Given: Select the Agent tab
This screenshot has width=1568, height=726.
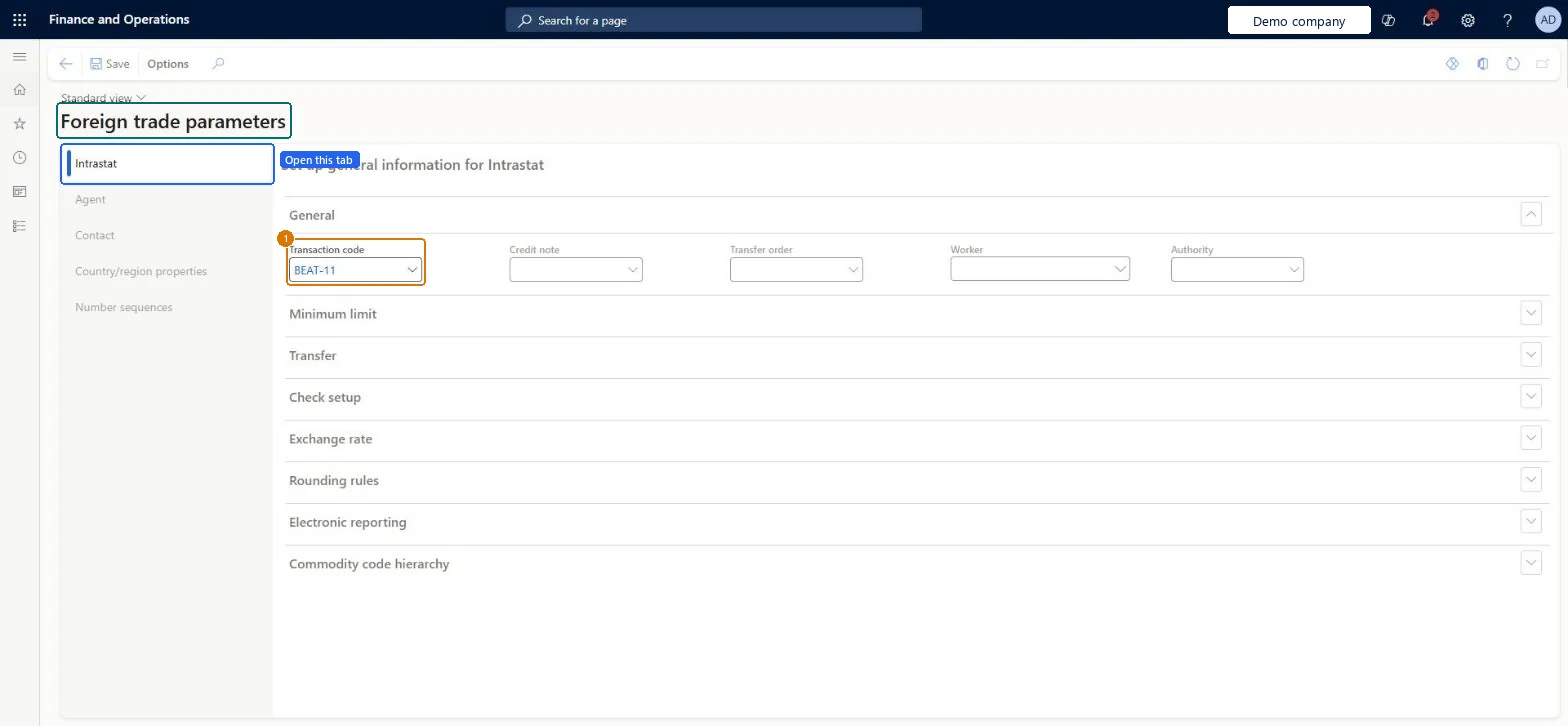Looking at the screenshot, I should click(x=167, y=200).
